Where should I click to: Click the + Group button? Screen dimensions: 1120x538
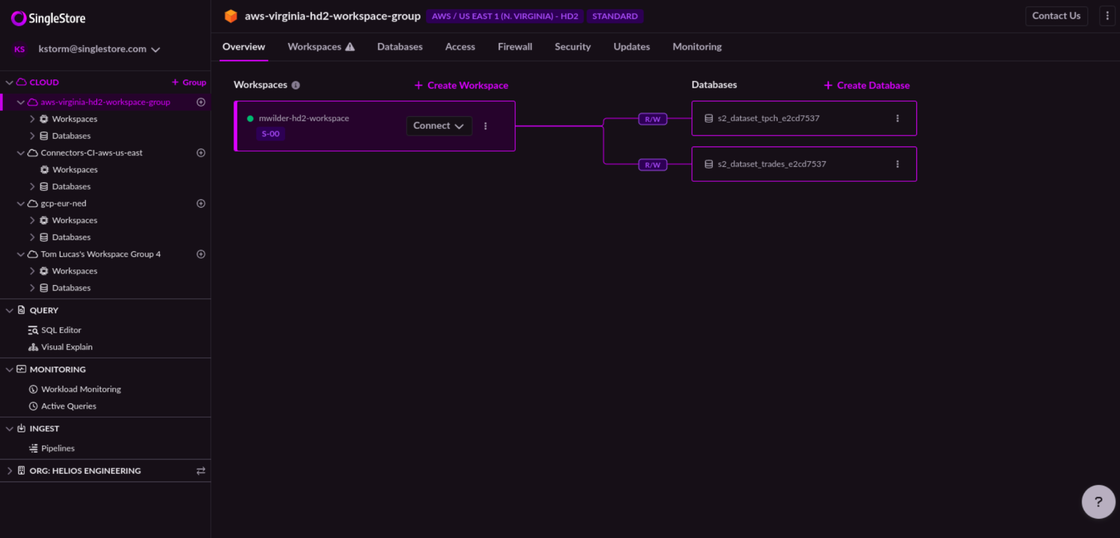point(189,82)
